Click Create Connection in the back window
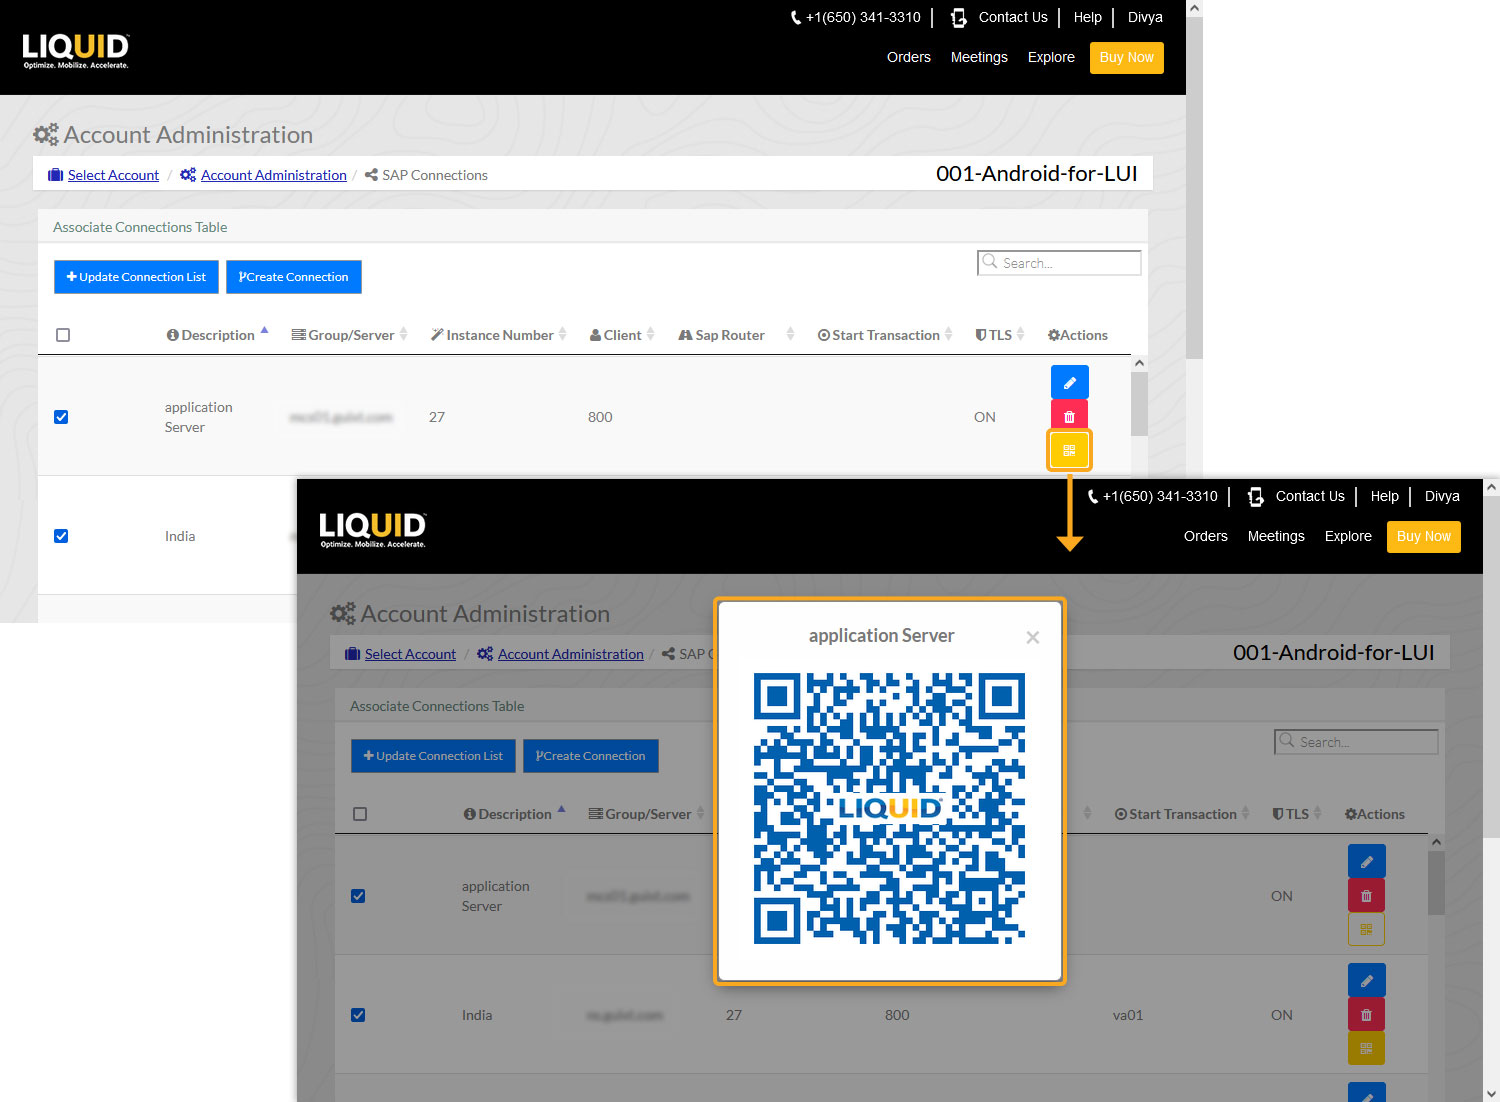Screen dimensions: 1500x1102 click(x=294, y=277)
